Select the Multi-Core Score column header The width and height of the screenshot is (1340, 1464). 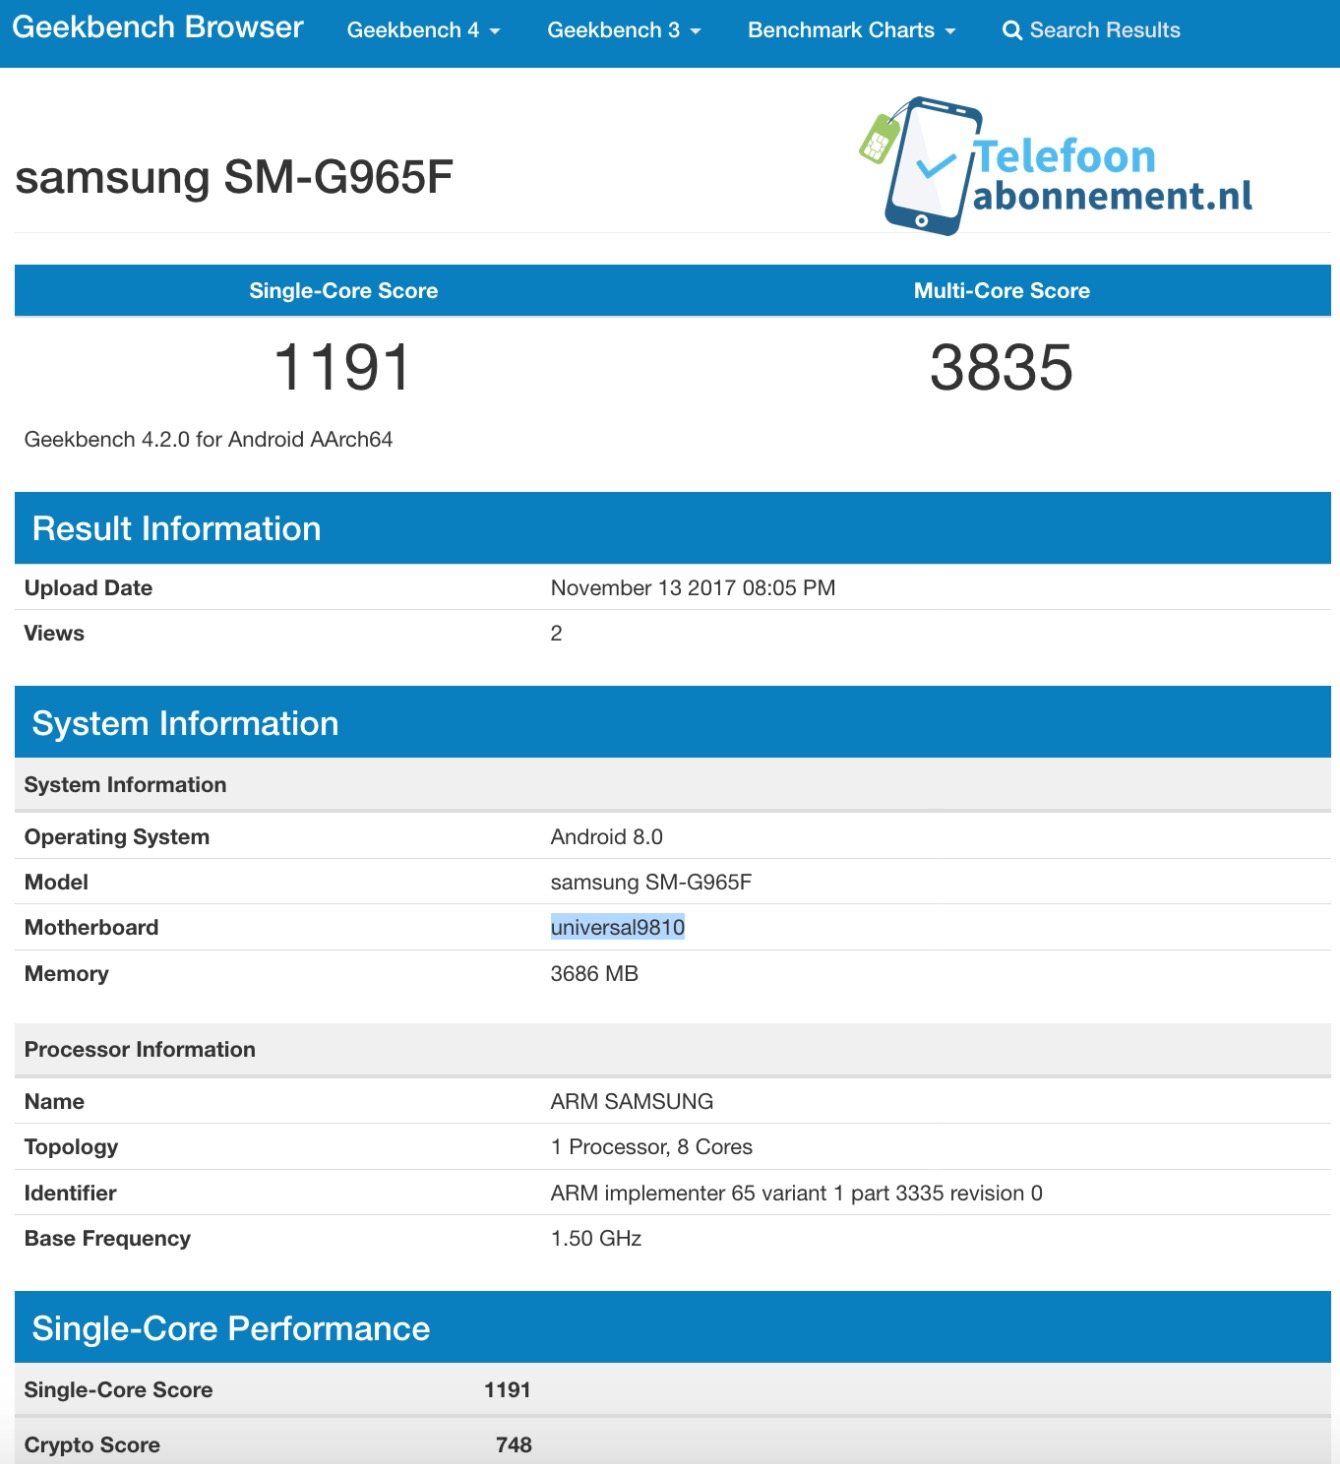coord(1001,291)
